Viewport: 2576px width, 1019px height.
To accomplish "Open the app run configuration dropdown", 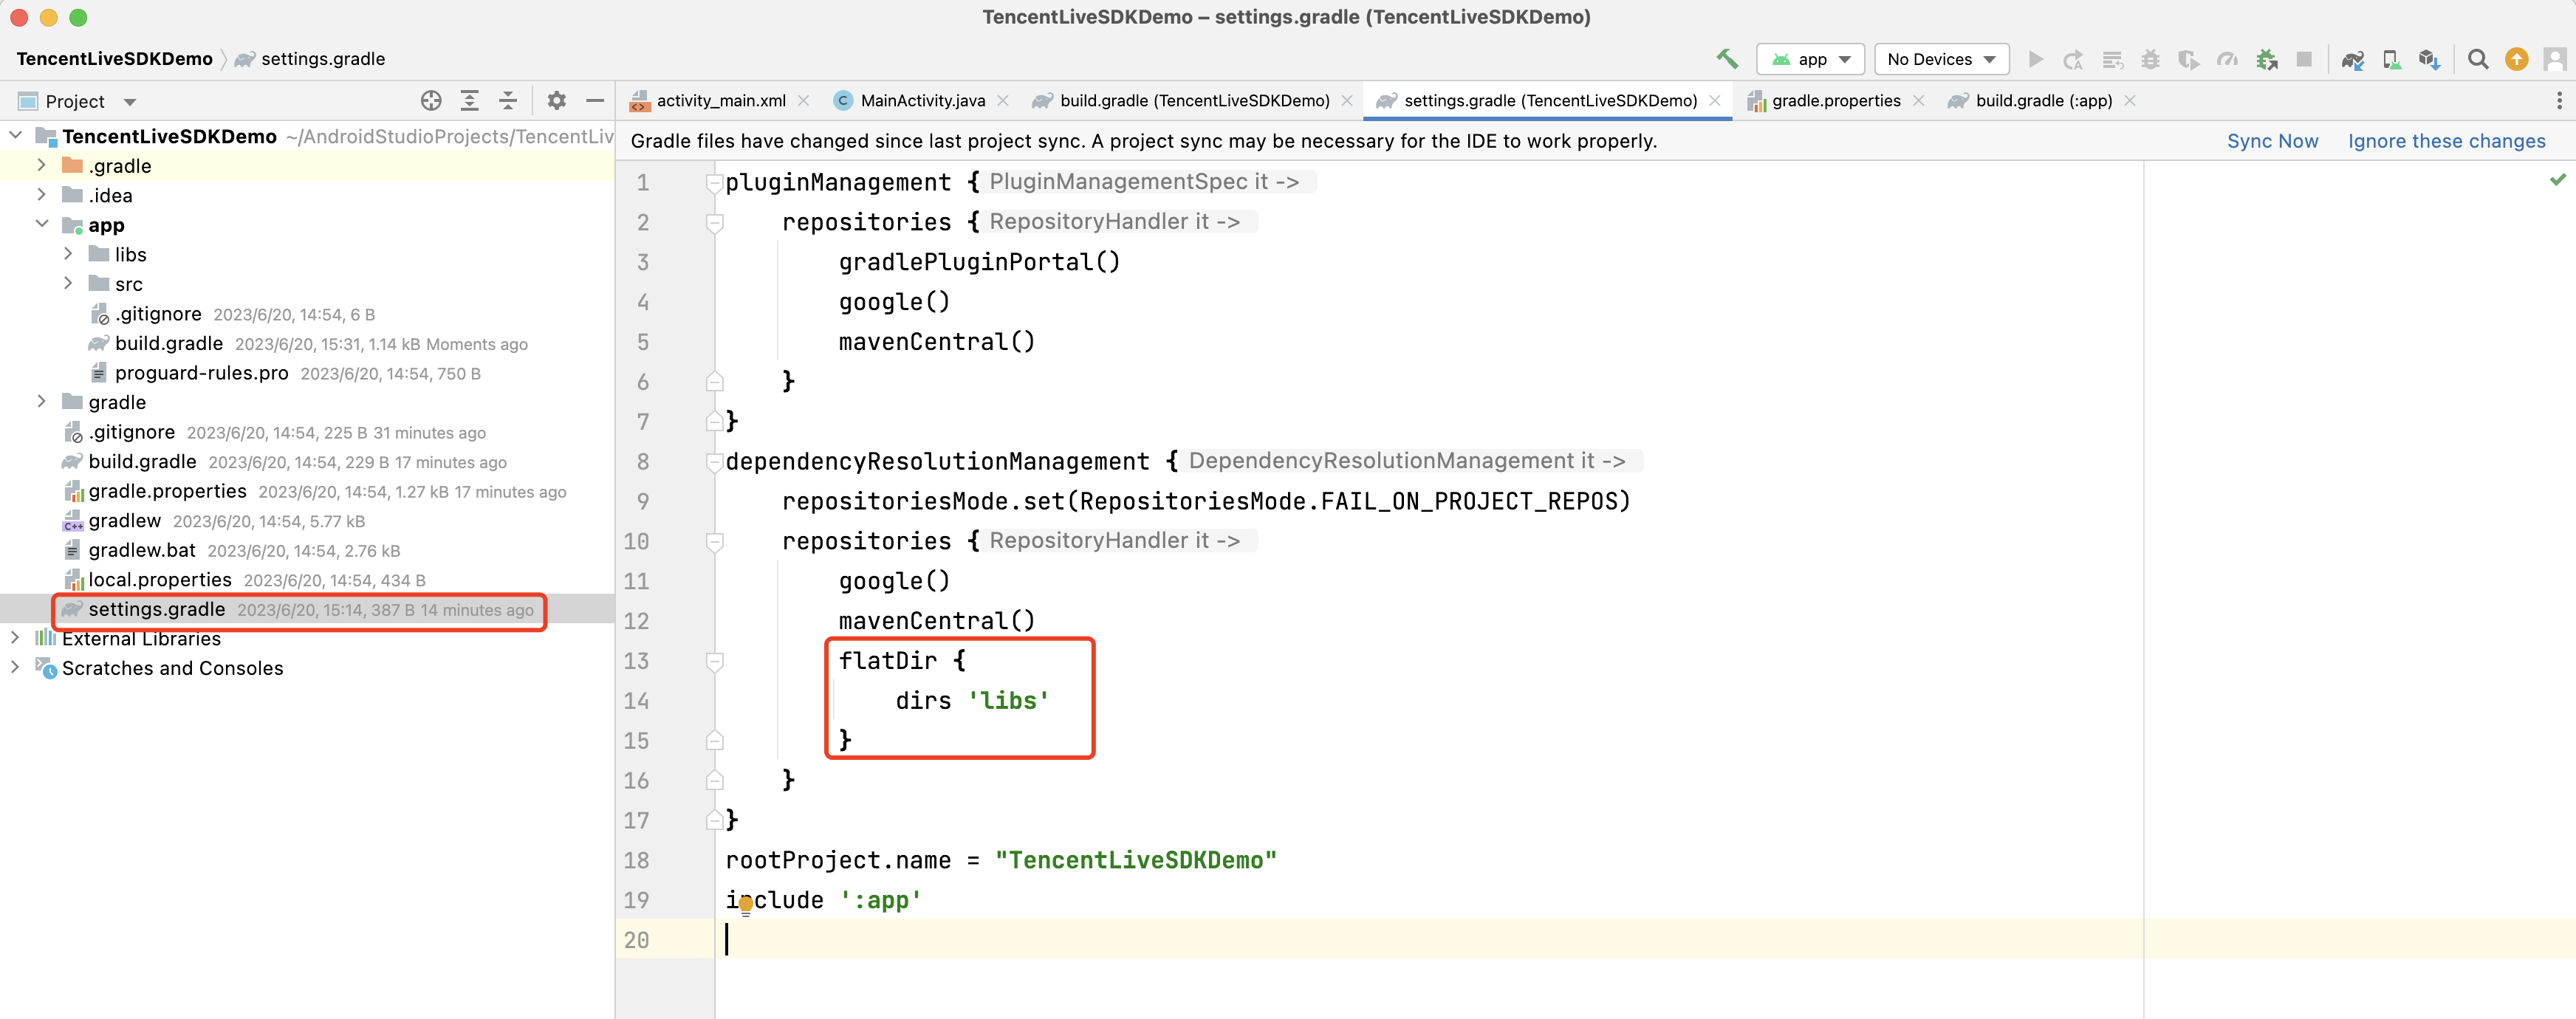I will (x=1811, y=60).
